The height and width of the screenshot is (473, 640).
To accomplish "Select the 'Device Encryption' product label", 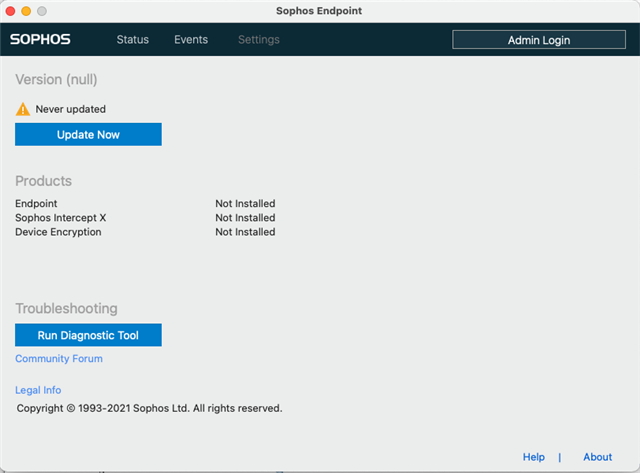I will click(58, 232).
